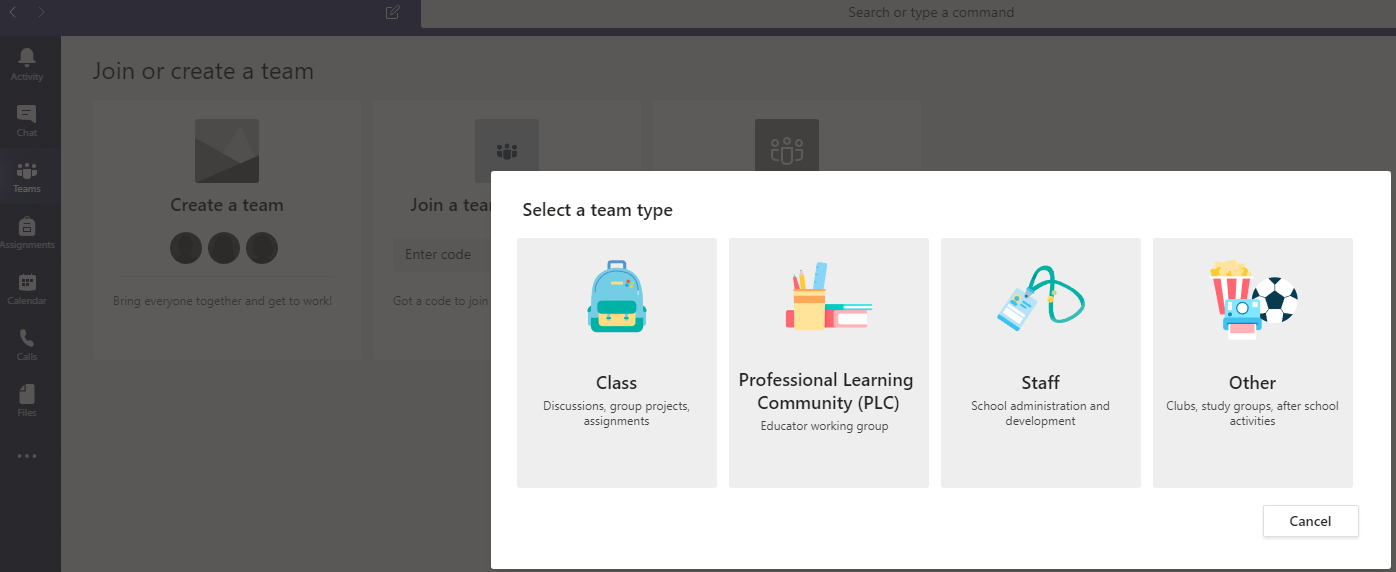Click the new chat compose icon
The height and width of the screenshot is (572, 1396).
pyautogui.click(x=392, y=13)
